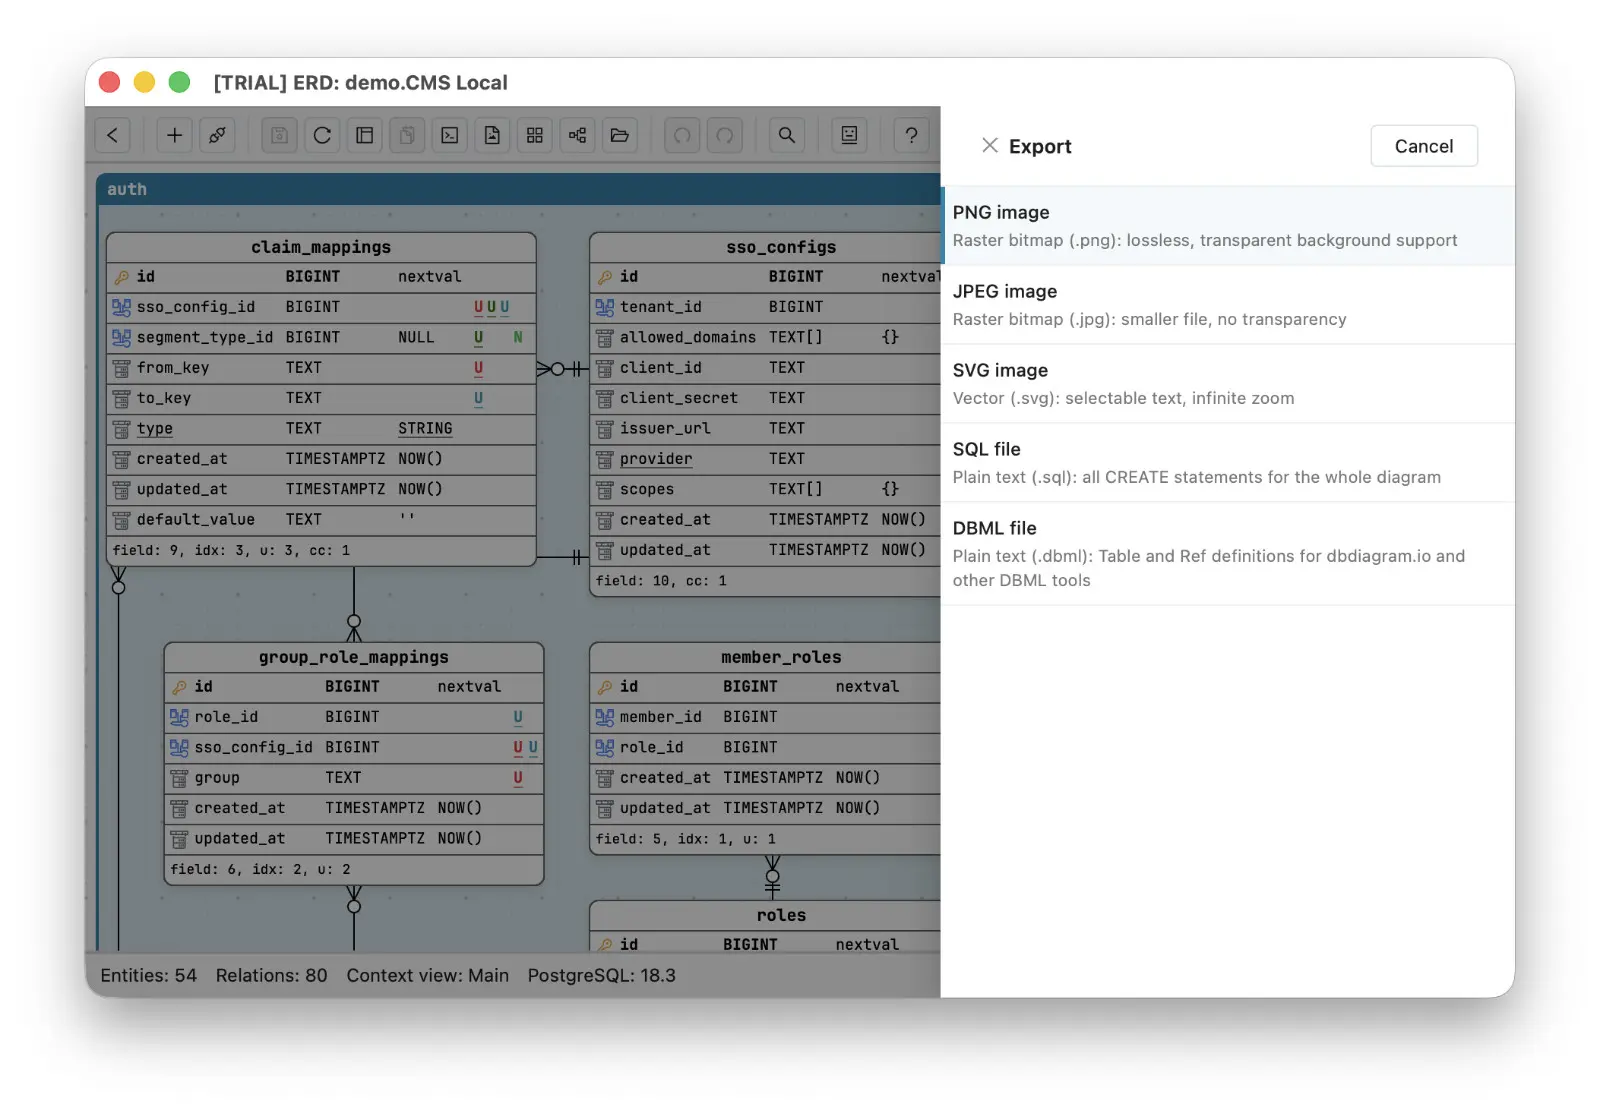This screenshot has width=1600, height=1110.
Task: Click the refresh diagram toolbar icon
Action: (322, 135)
